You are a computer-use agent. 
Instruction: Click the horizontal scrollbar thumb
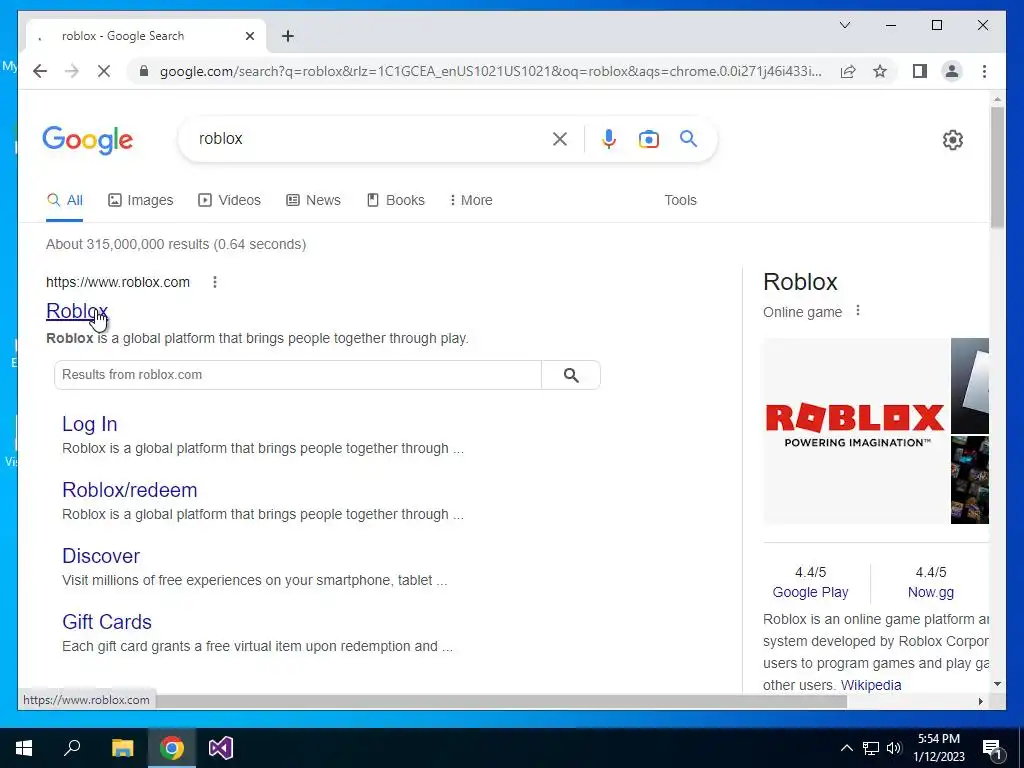pos(501,701)
